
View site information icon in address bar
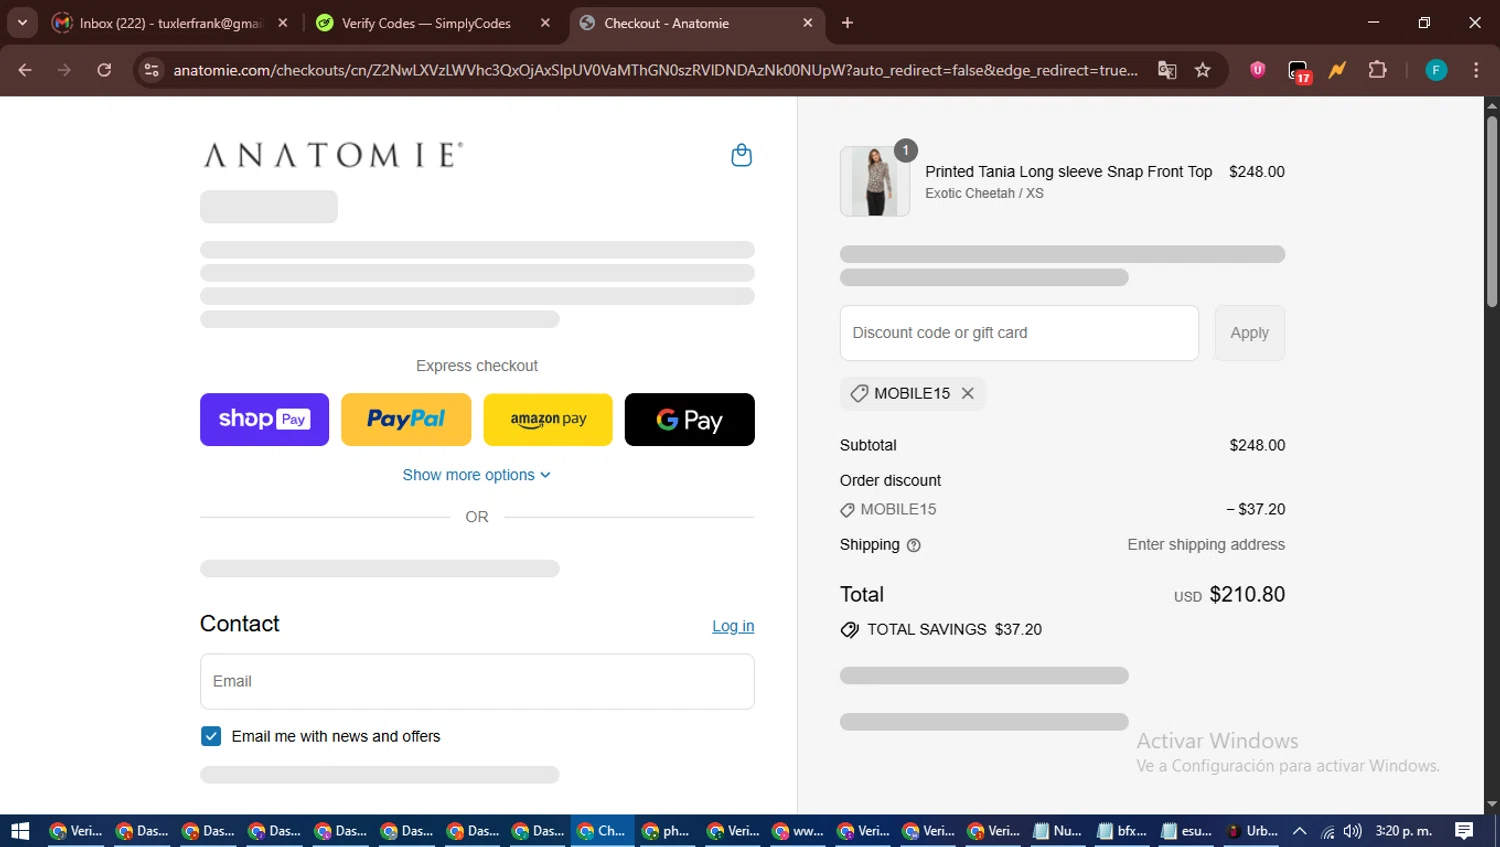coord(151,70)
